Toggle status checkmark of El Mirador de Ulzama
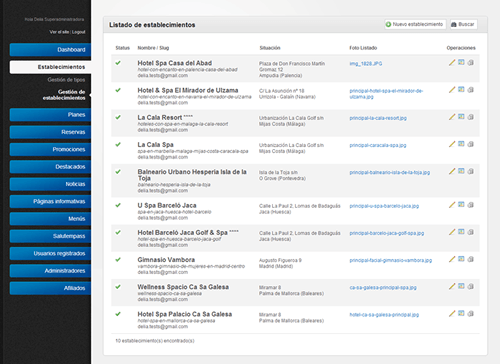This screenshot has height=364, width=500. (118, 90)
